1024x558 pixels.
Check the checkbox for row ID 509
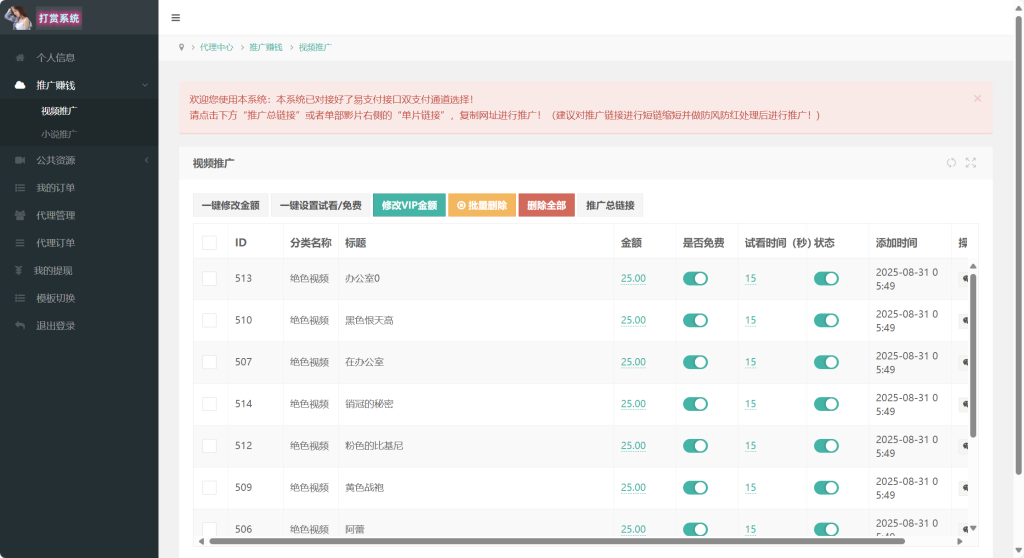tap(210, 487)
